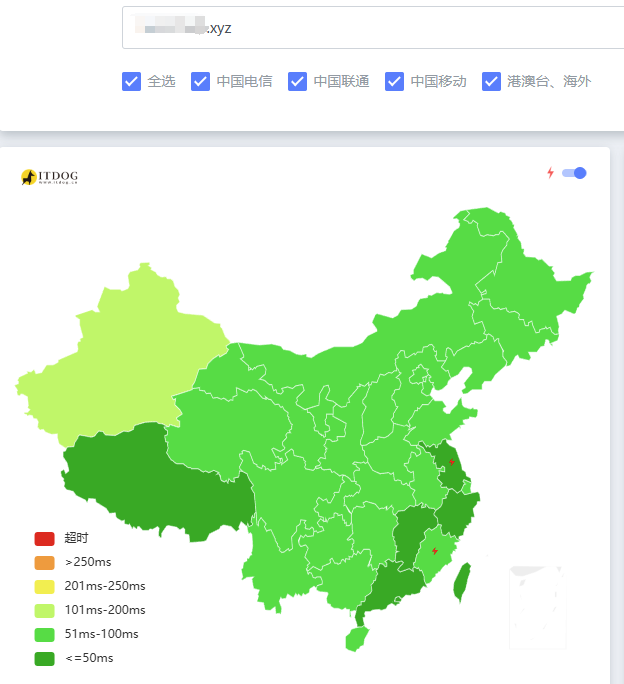Click the yellow 201ms-250ms legend swatch
Image resolution: width=624 pixels, height=684 pixels.
coord(45,587)
